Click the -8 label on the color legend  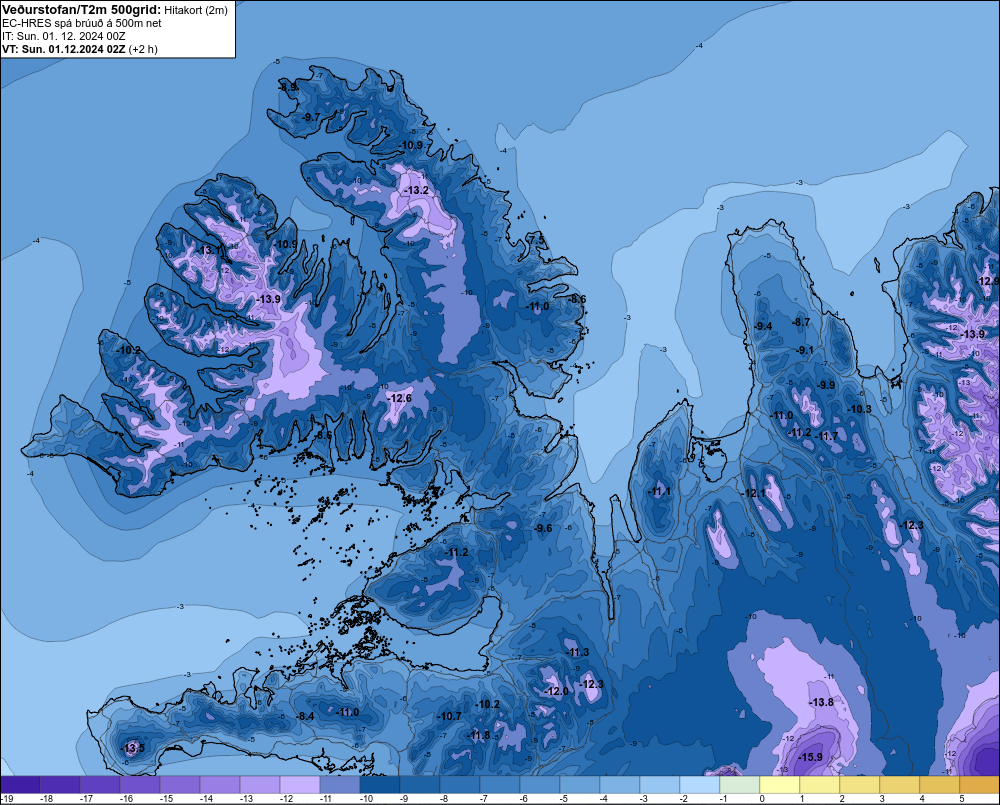pyautogui.click(x=445, y=799)
